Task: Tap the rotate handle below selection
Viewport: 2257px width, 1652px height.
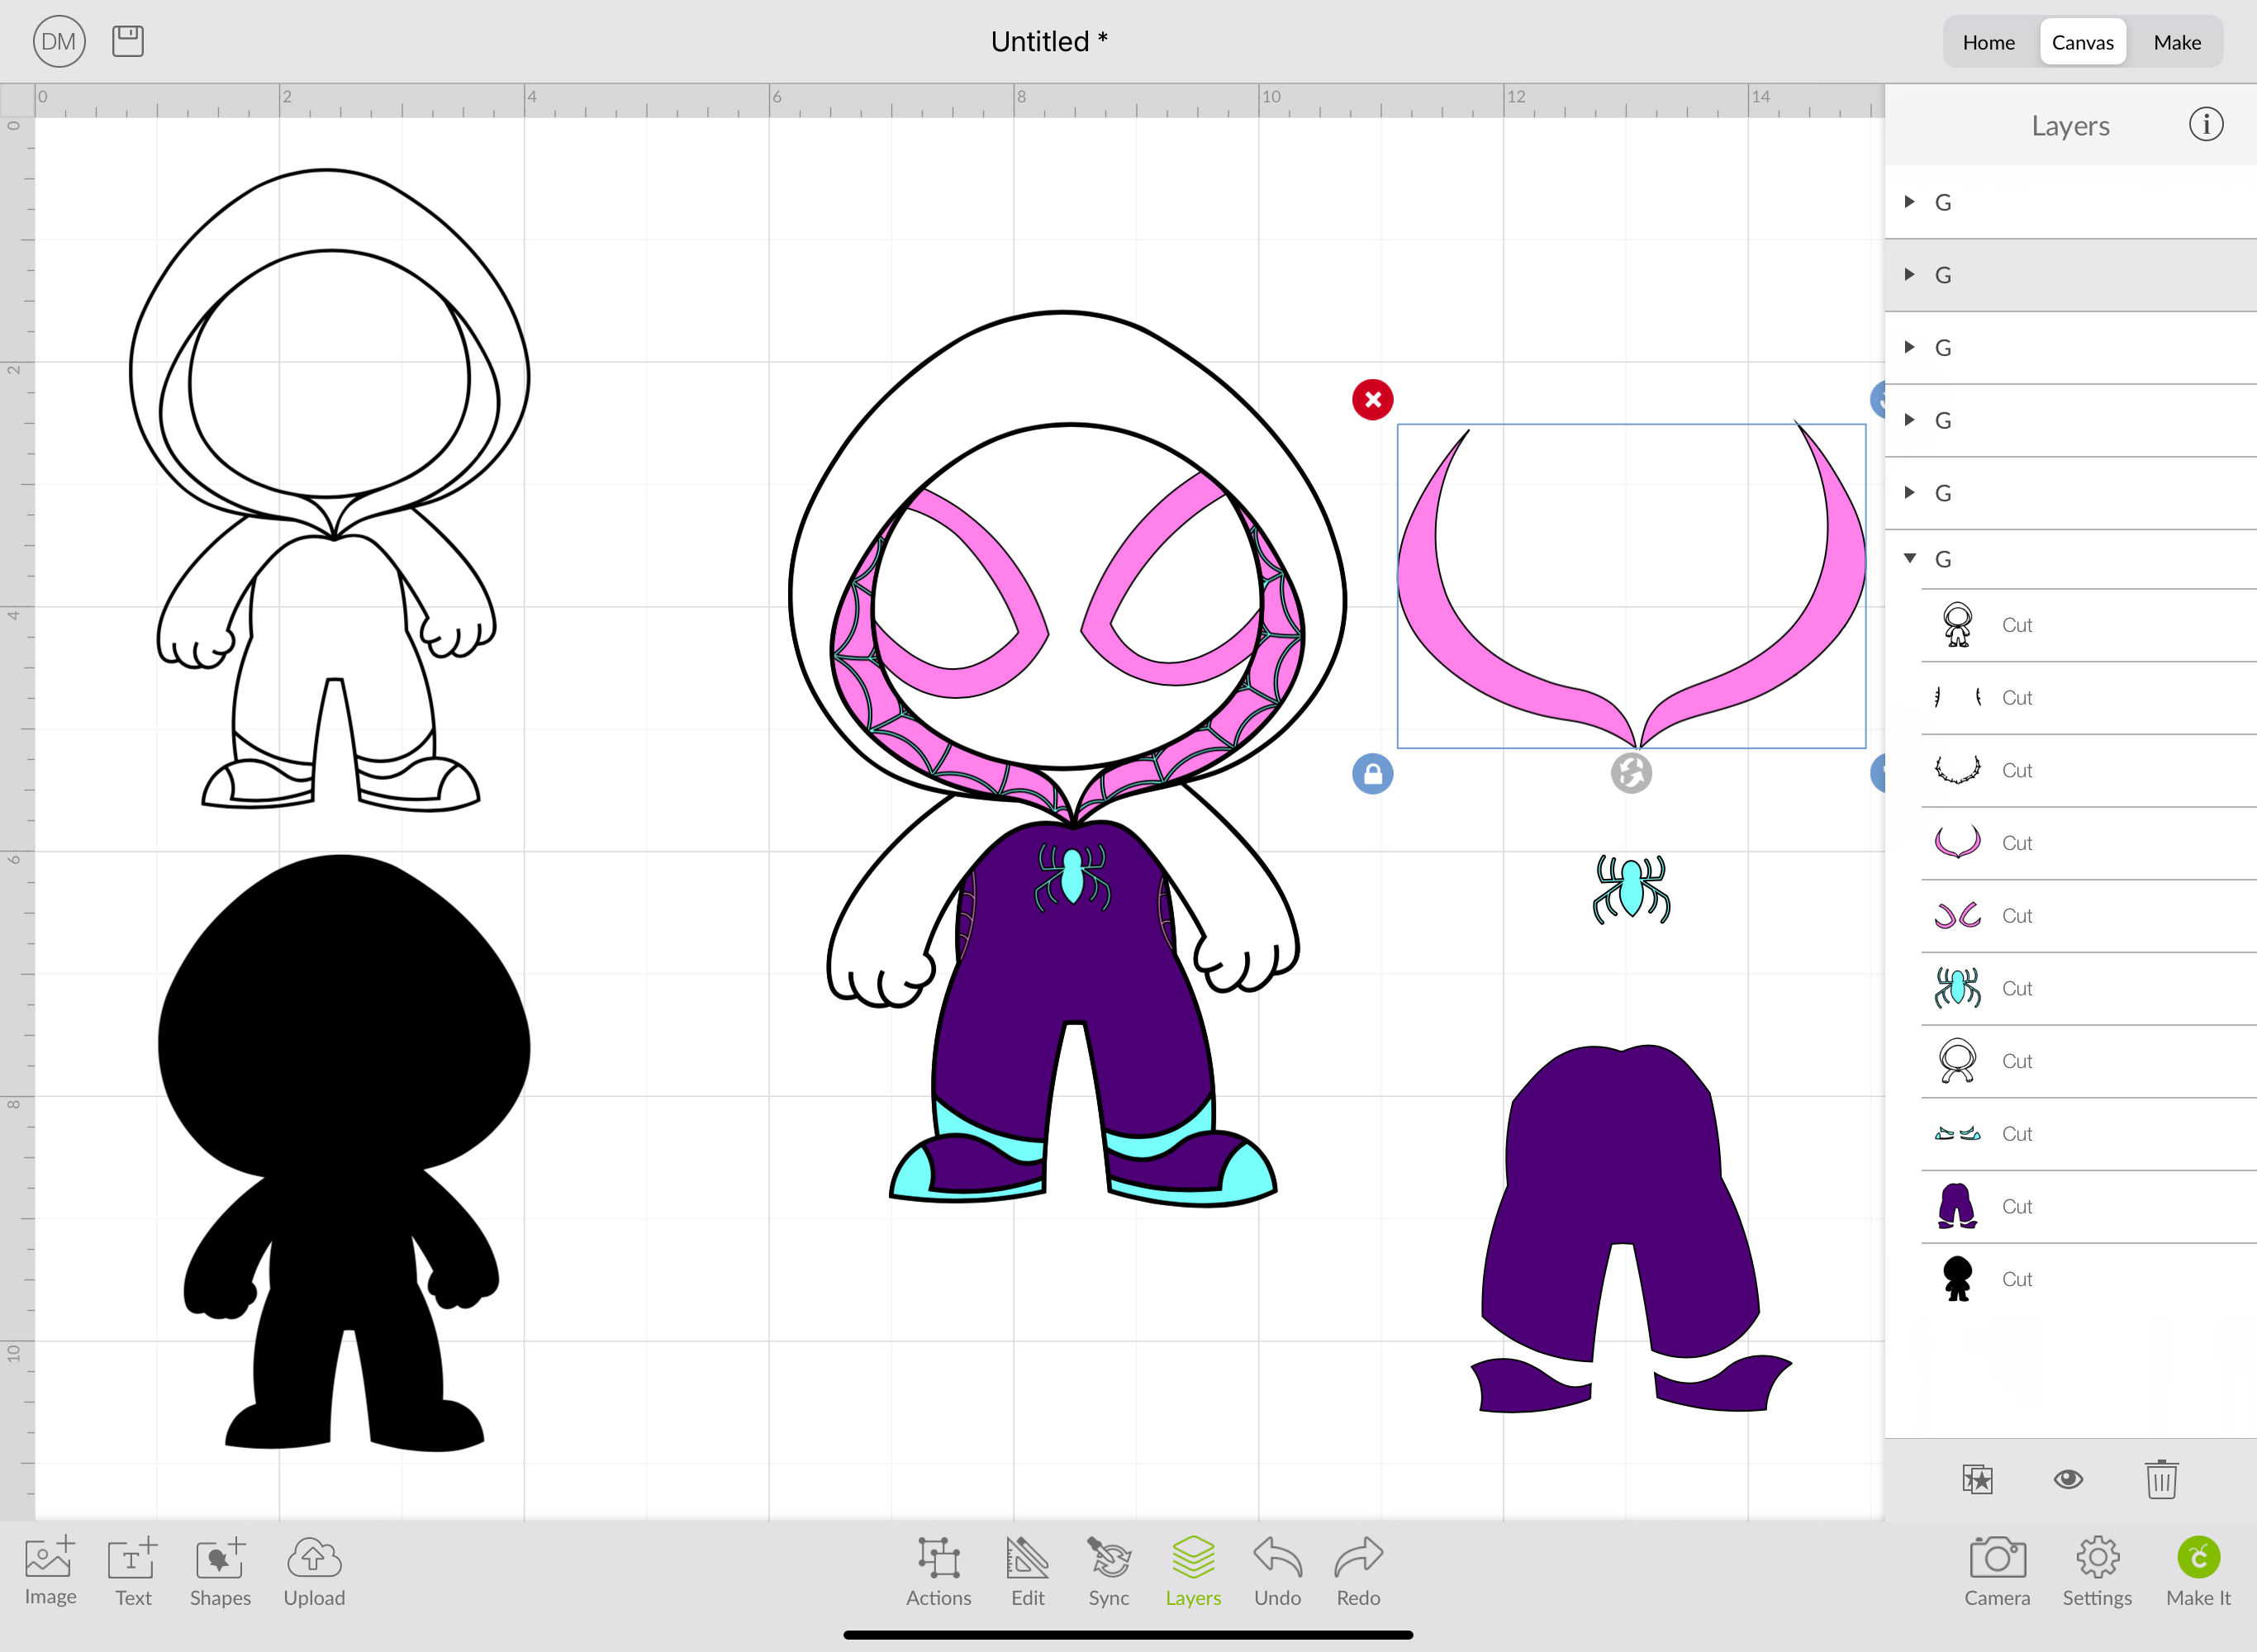Action: [1631, 773]
